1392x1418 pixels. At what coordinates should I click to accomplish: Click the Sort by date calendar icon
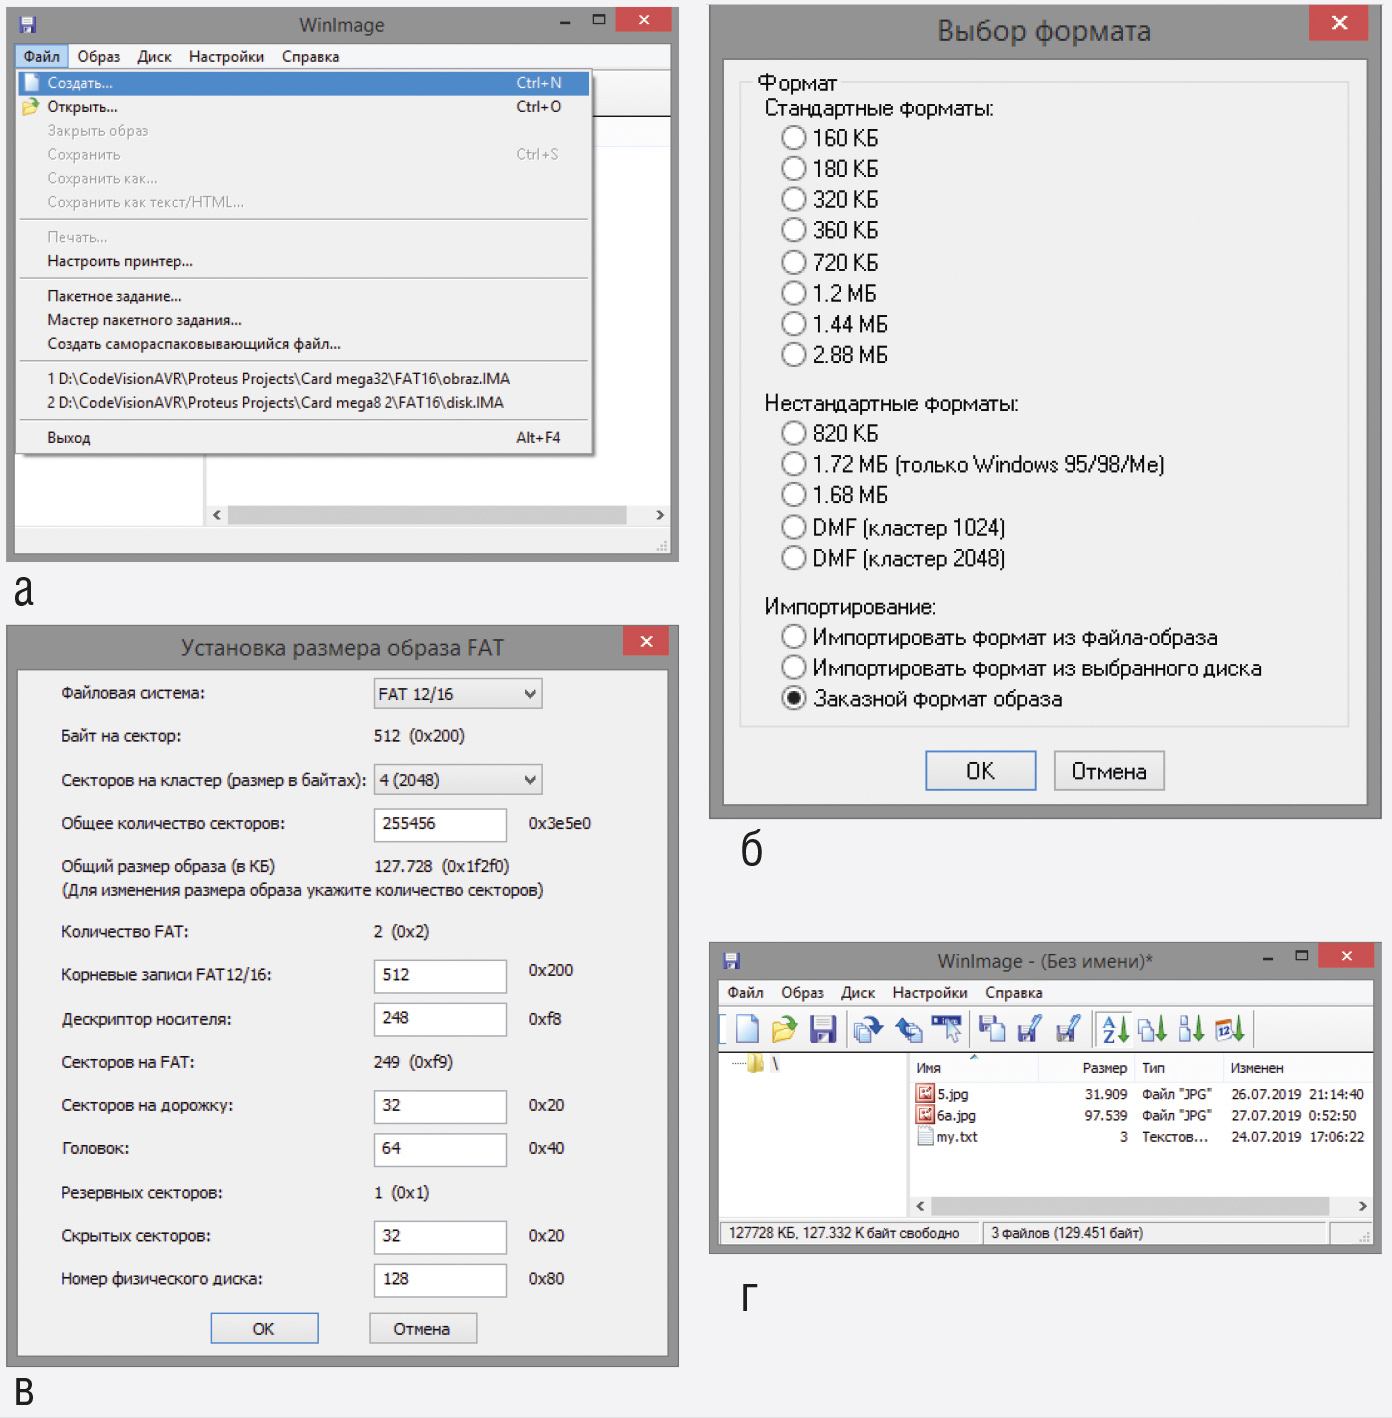point(1229,1028)
